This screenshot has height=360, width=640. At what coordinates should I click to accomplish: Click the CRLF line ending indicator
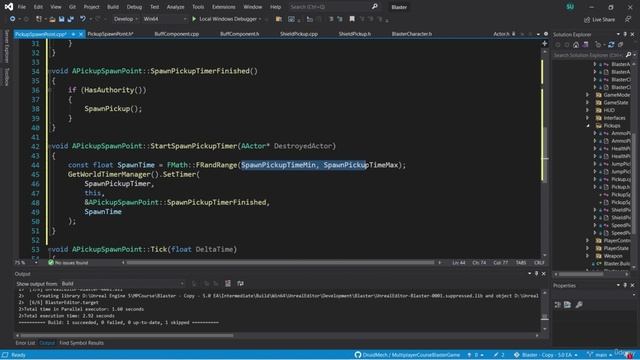(x=539, y=262)
